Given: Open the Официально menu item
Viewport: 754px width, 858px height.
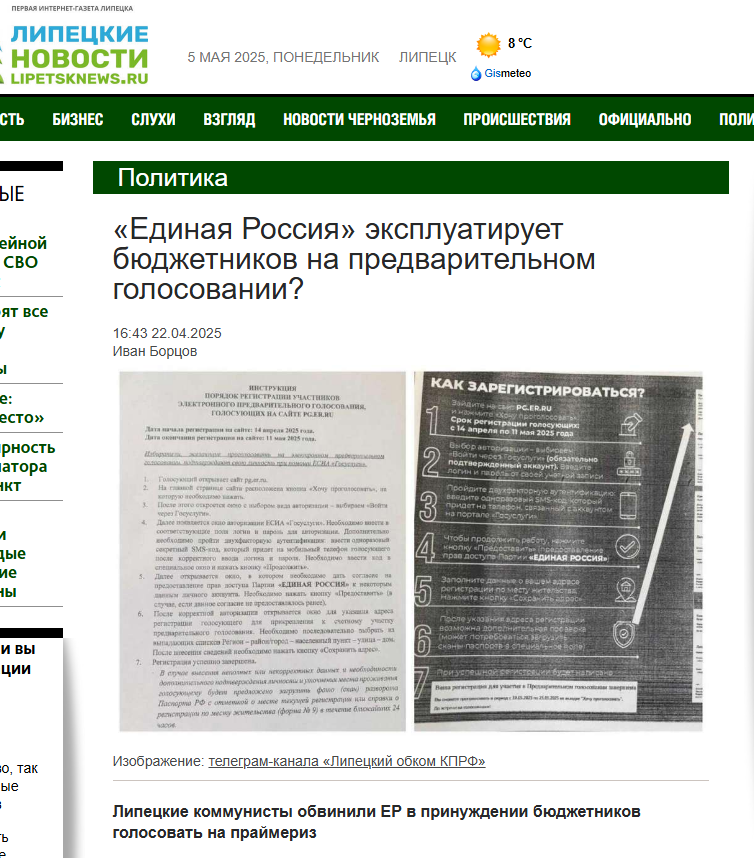Looking at the screenshot, I should [x=645, y=119].
